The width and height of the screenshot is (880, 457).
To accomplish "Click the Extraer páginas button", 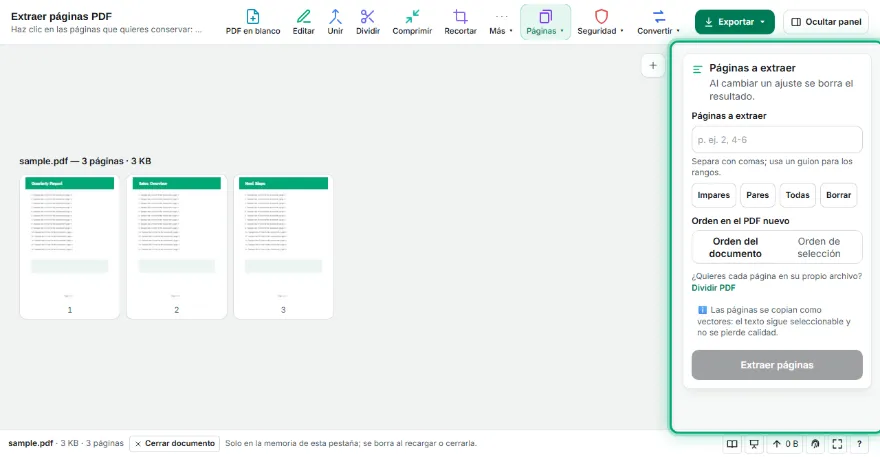I will tap(777, 365).
